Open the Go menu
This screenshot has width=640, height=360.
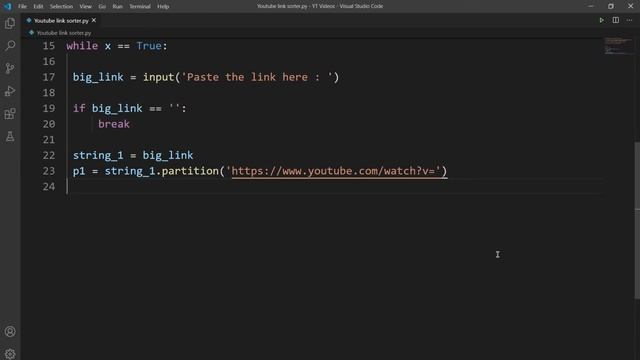[102, 6]
